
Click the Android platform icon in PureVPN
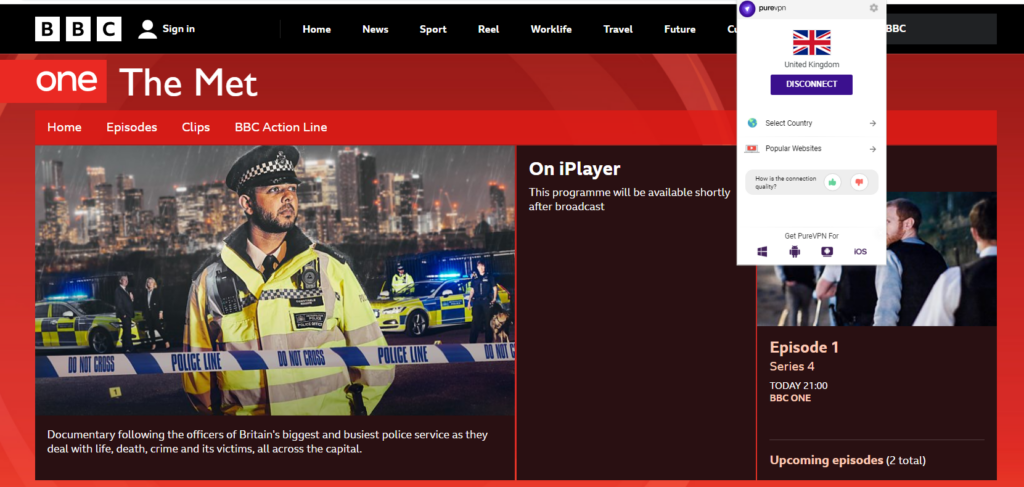pyautogui.click(x=795, y=251)
